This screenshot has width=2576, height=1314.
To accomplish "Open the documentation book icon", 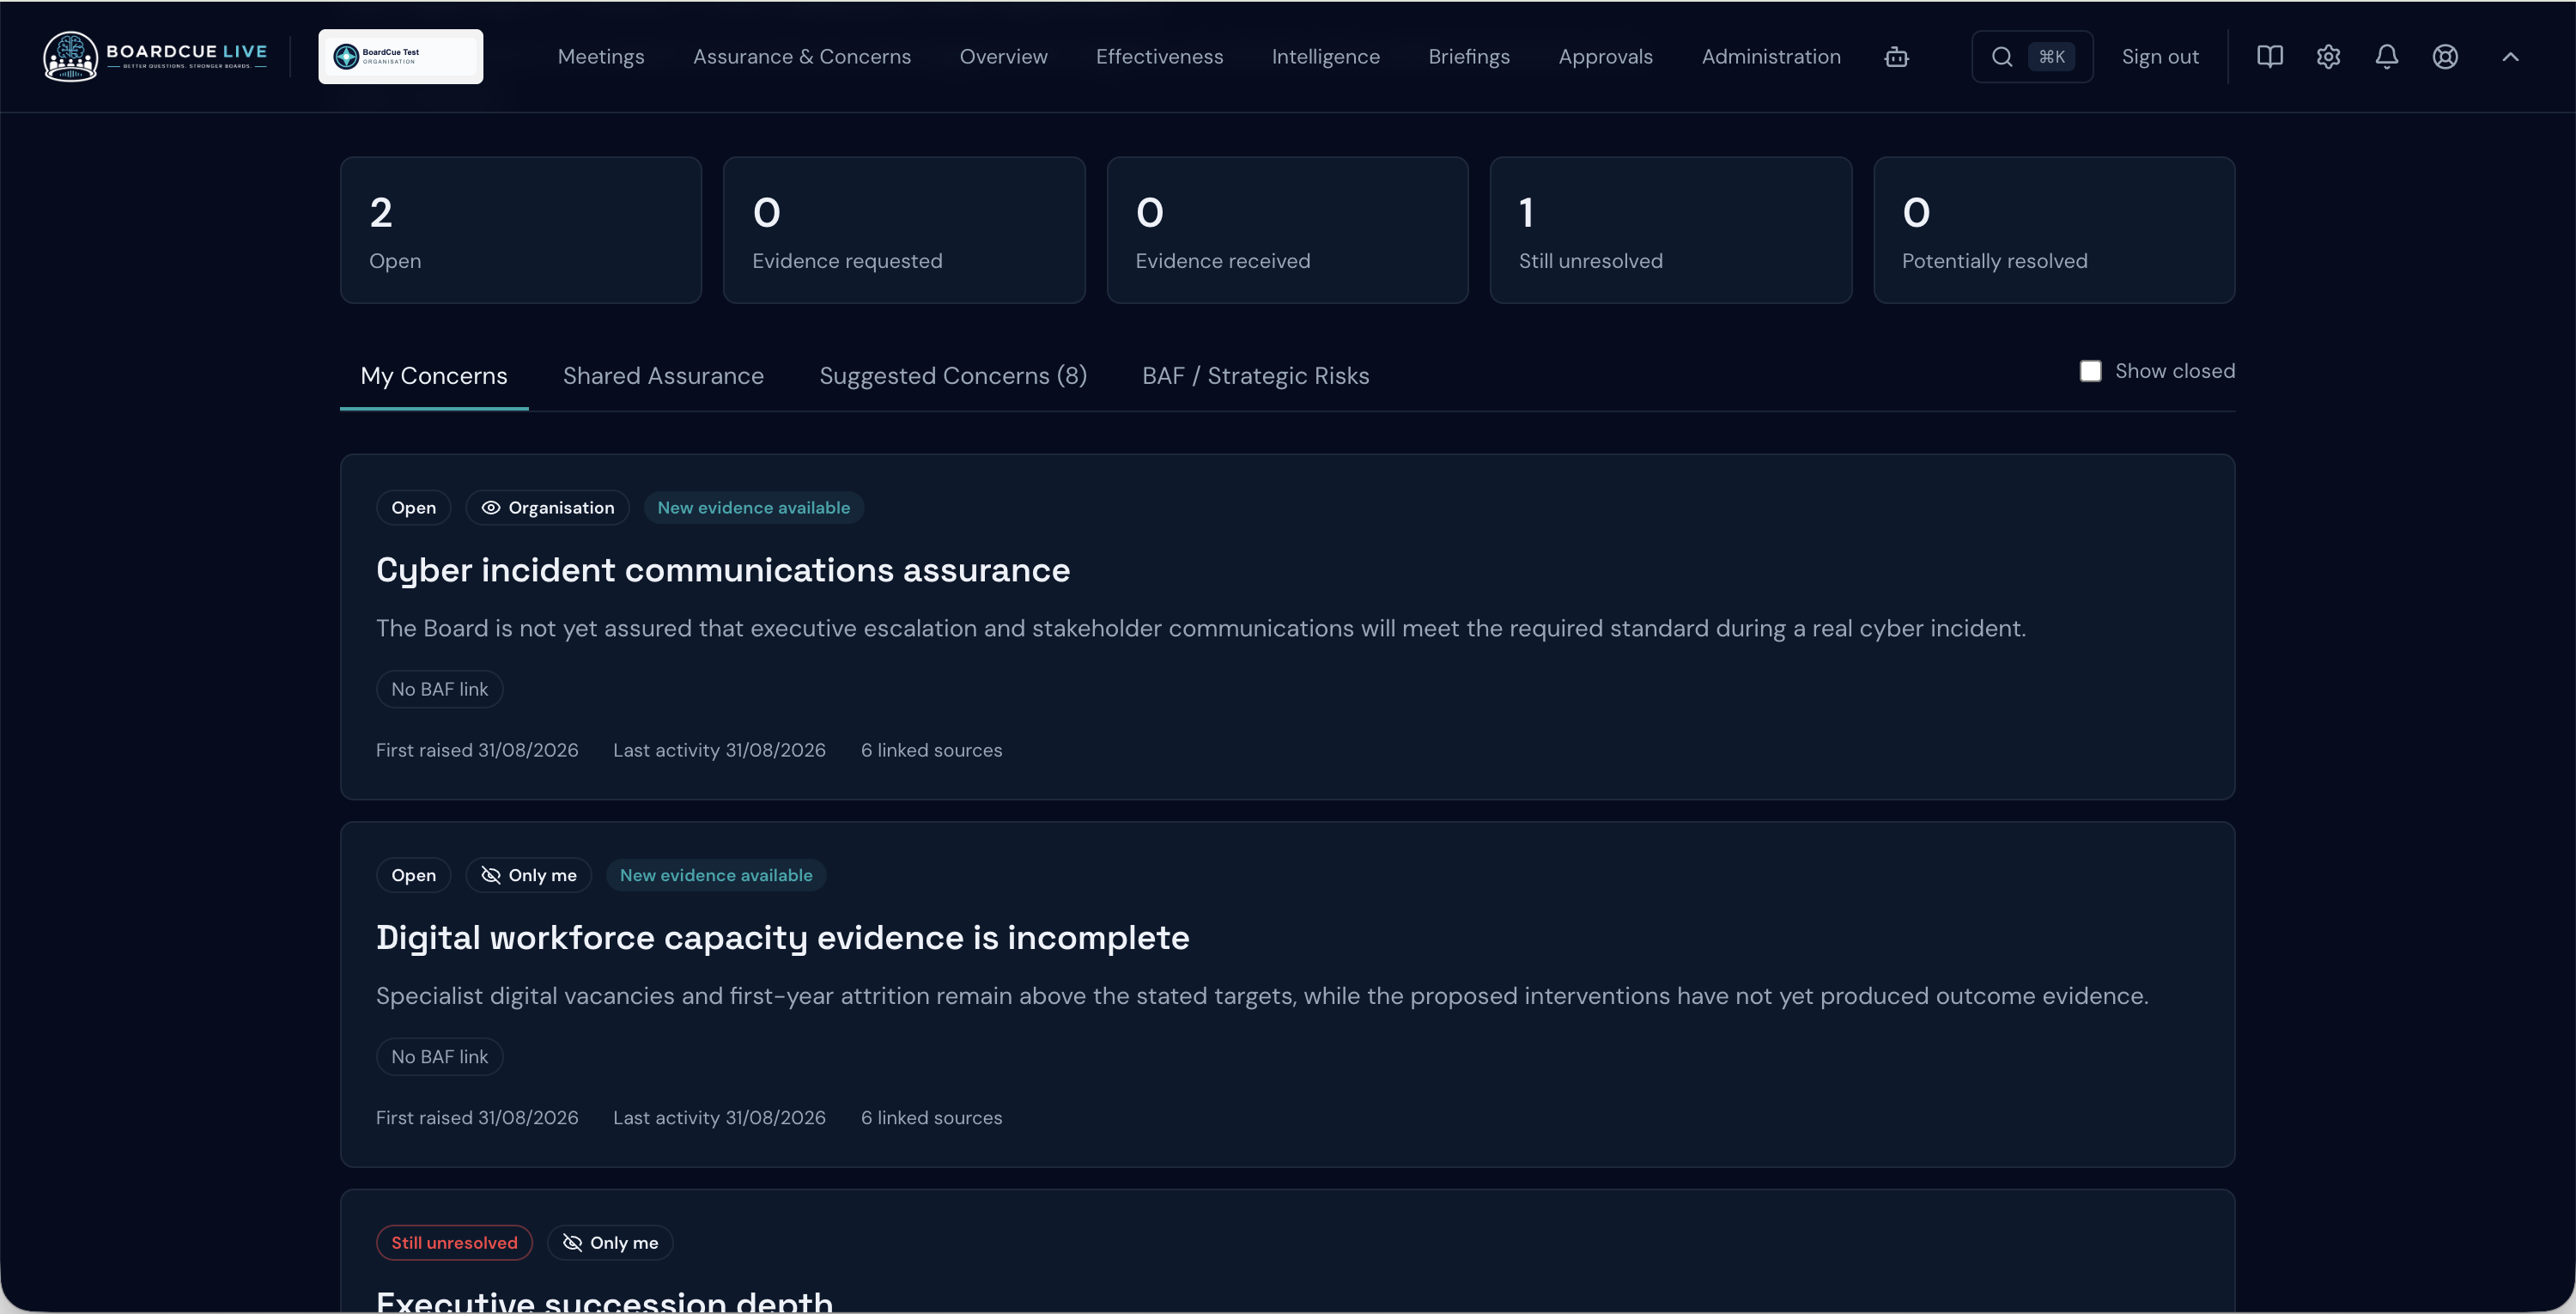I will click(2270, 57).
